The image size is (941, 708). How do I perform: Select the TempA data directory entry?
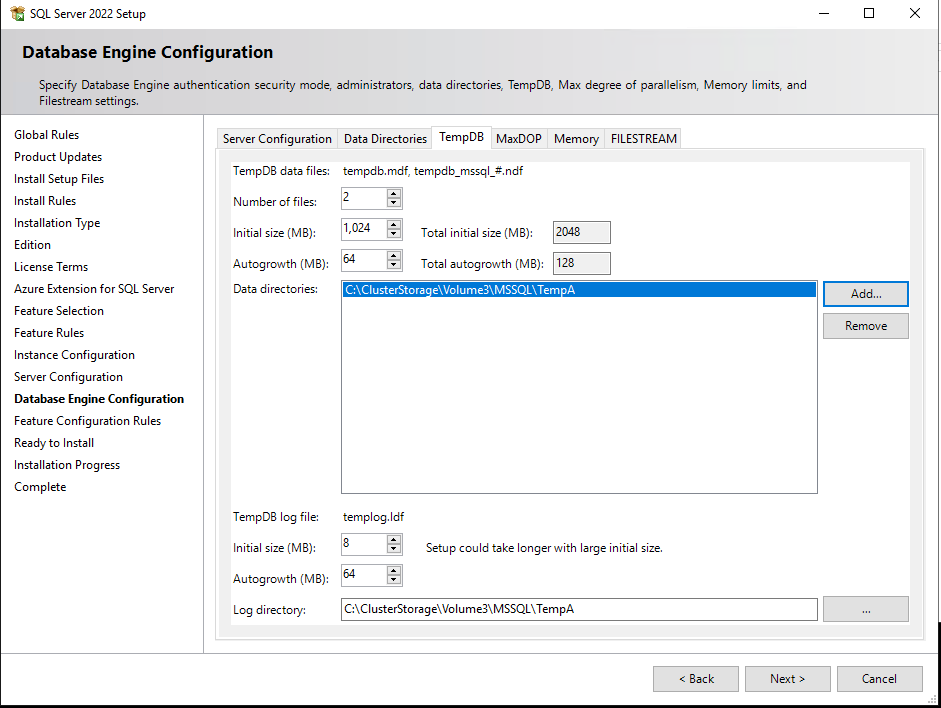(x=579, y=290)
